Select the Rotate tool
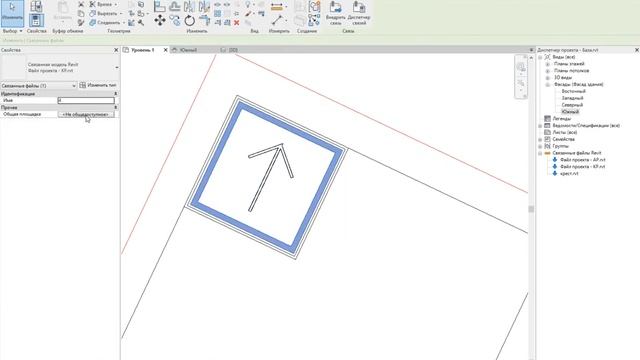The image size is (640, 360). tap(189, 20)
